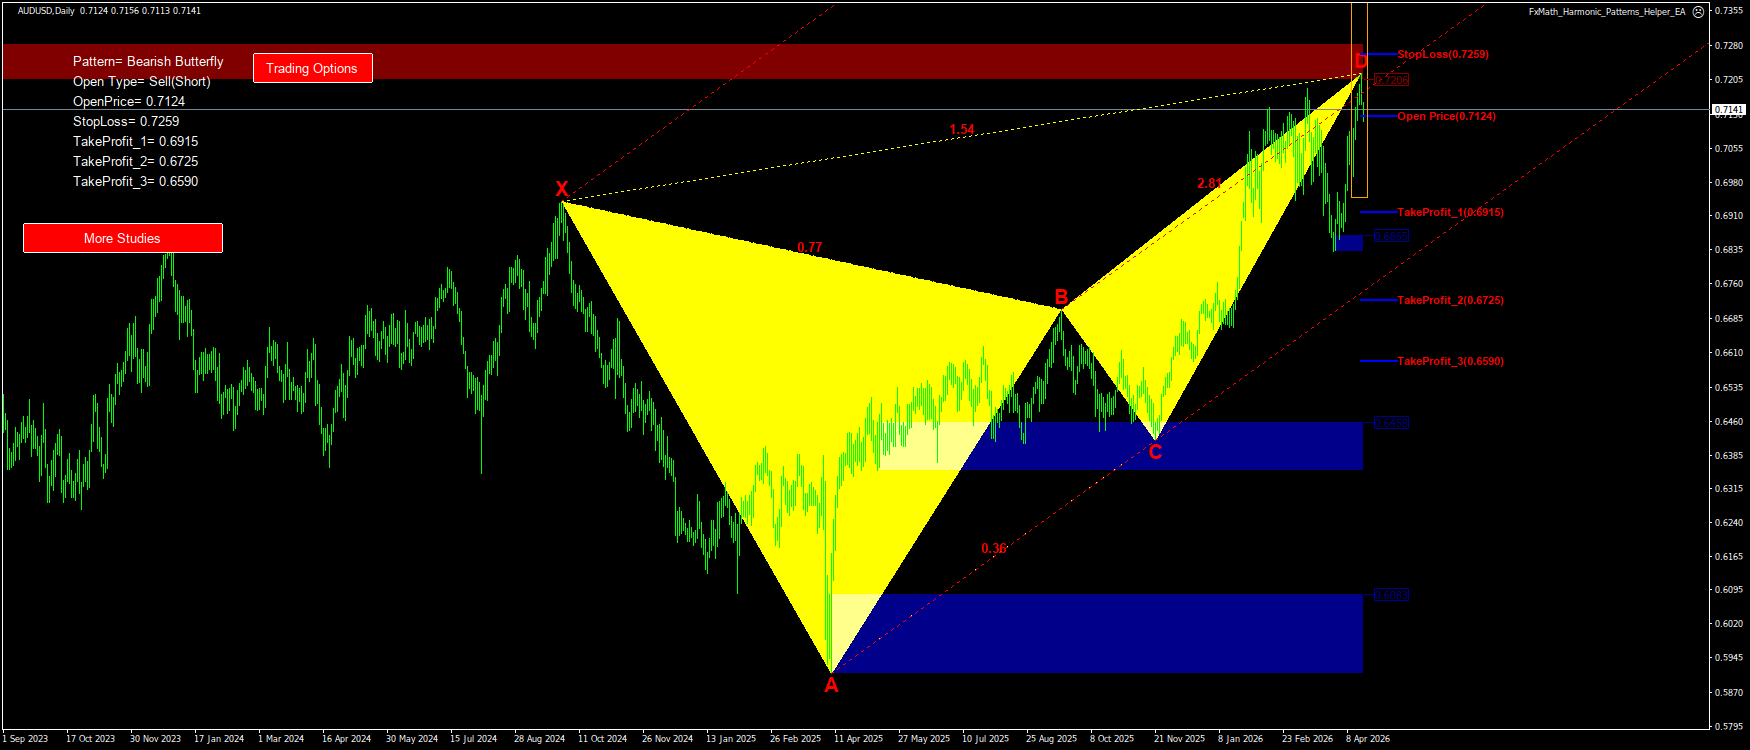Viewport: 1750px width, 750px height.
Task: Click the AUDUSD,Daily chart title
Action: (46, 11)
